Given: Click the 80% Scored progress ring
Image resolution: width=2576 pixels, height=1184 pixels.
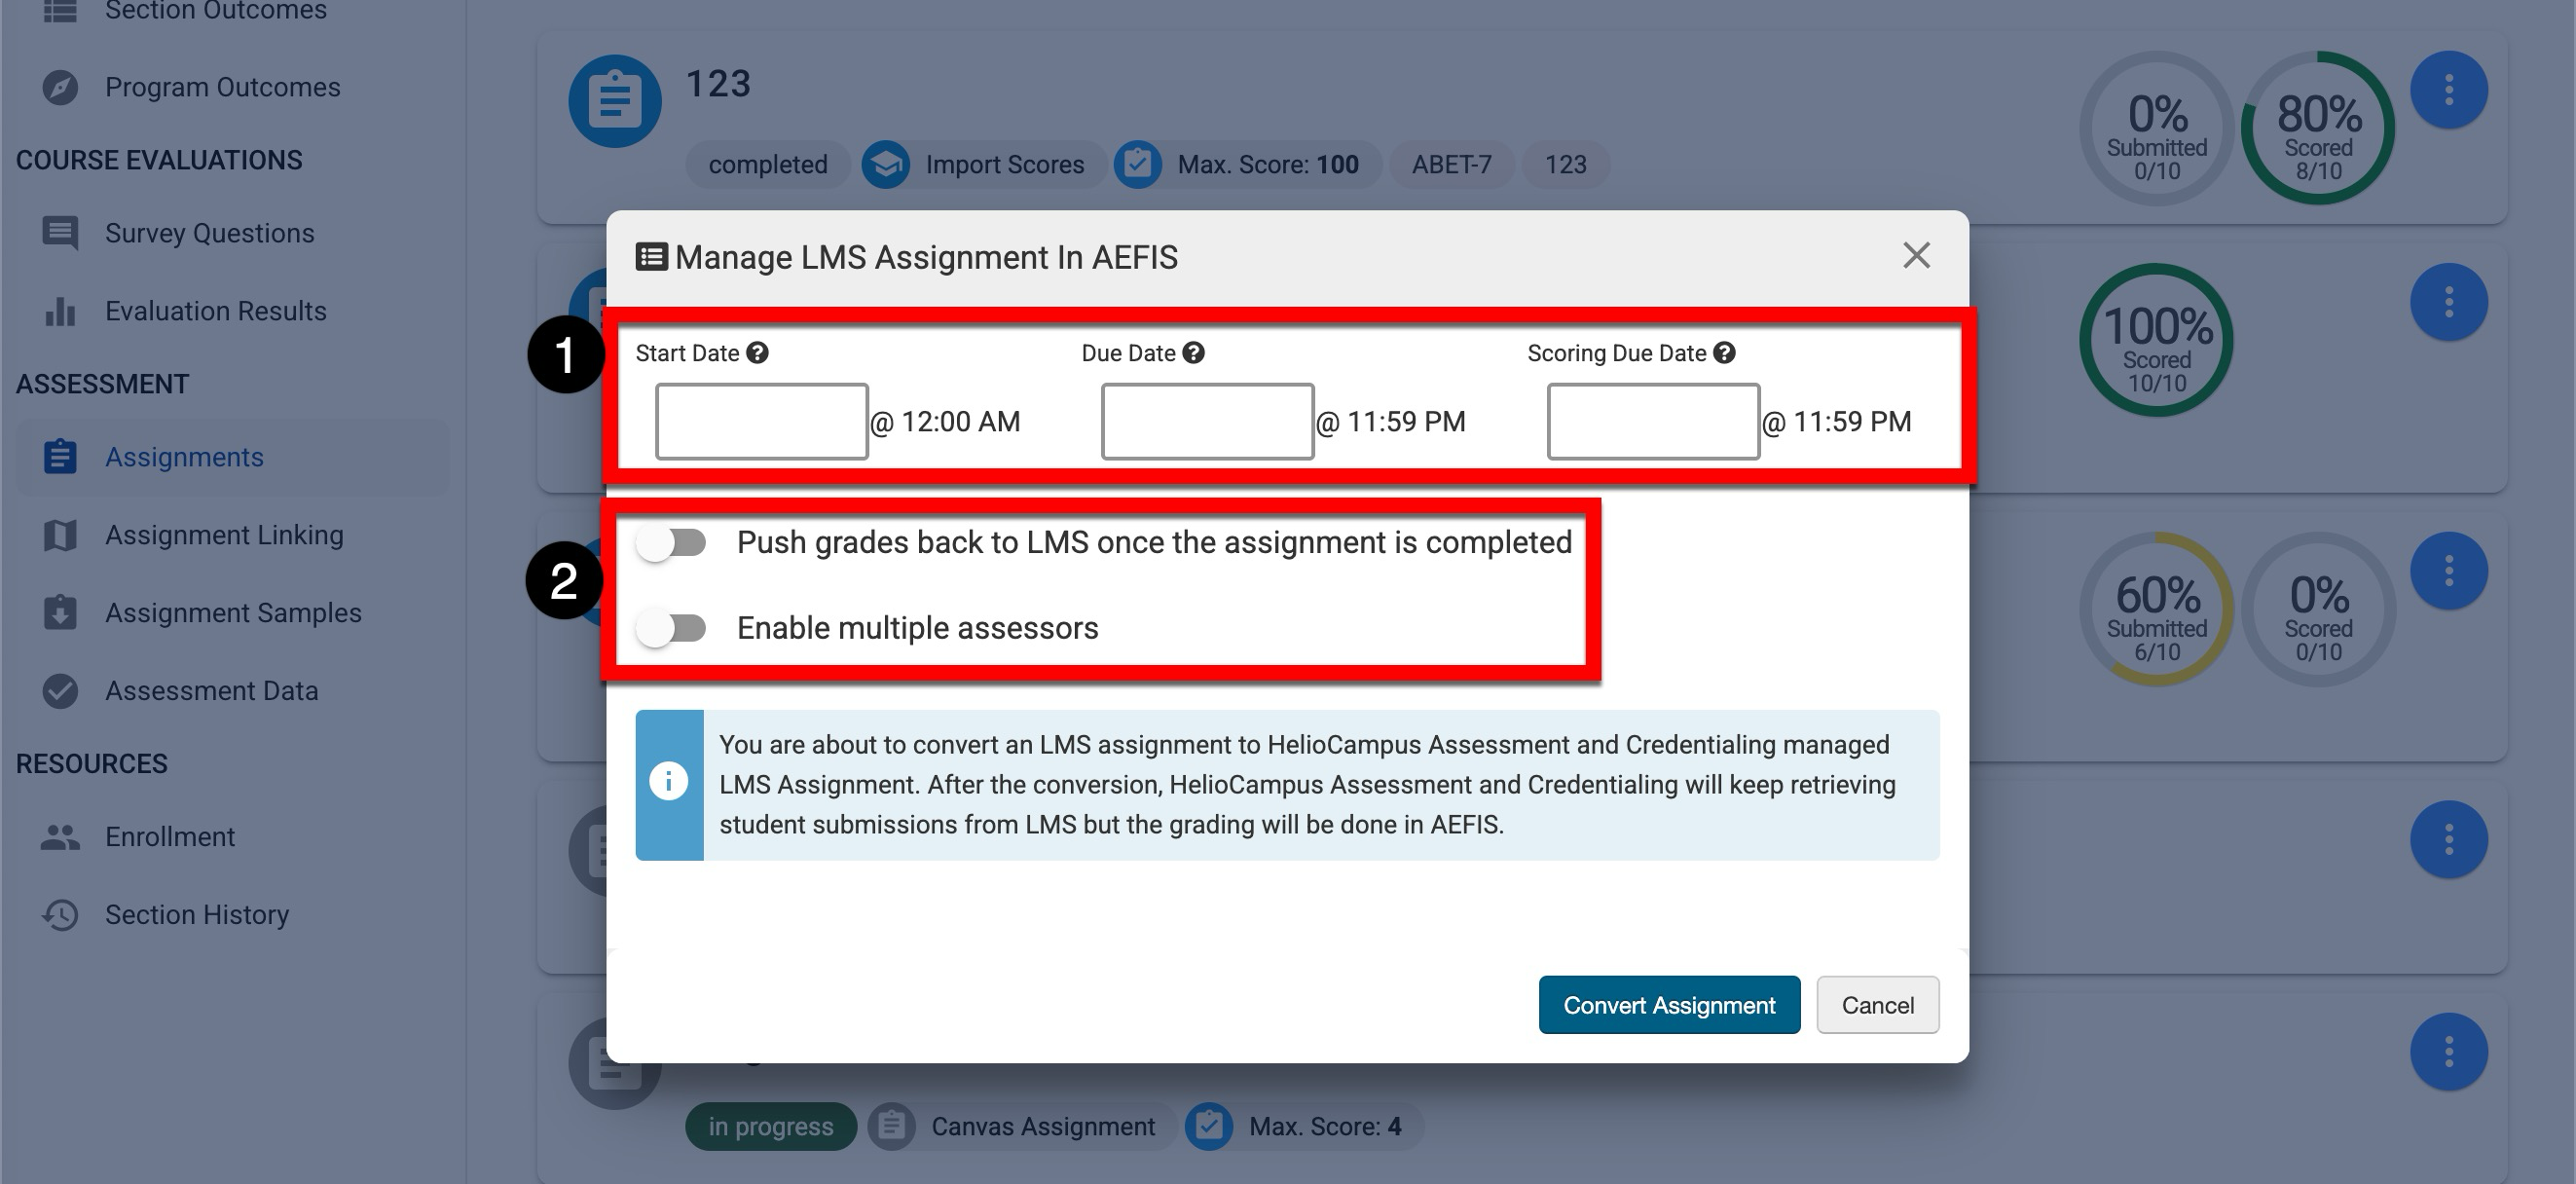Looking at the screenshot, I should (x=2318, y=129).
